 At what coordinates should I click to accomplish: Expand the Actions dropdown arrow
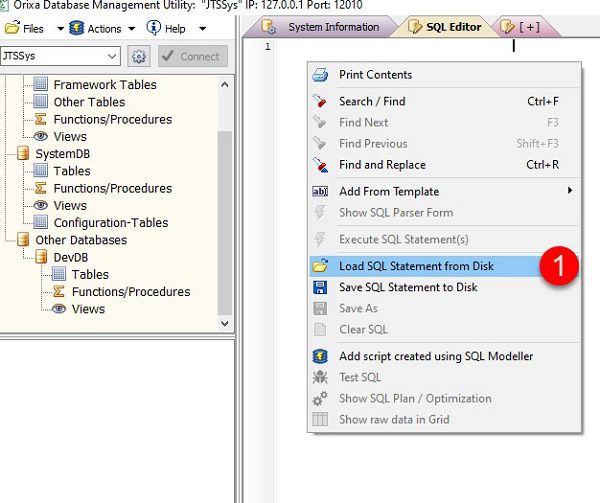(x=131, y=29)
